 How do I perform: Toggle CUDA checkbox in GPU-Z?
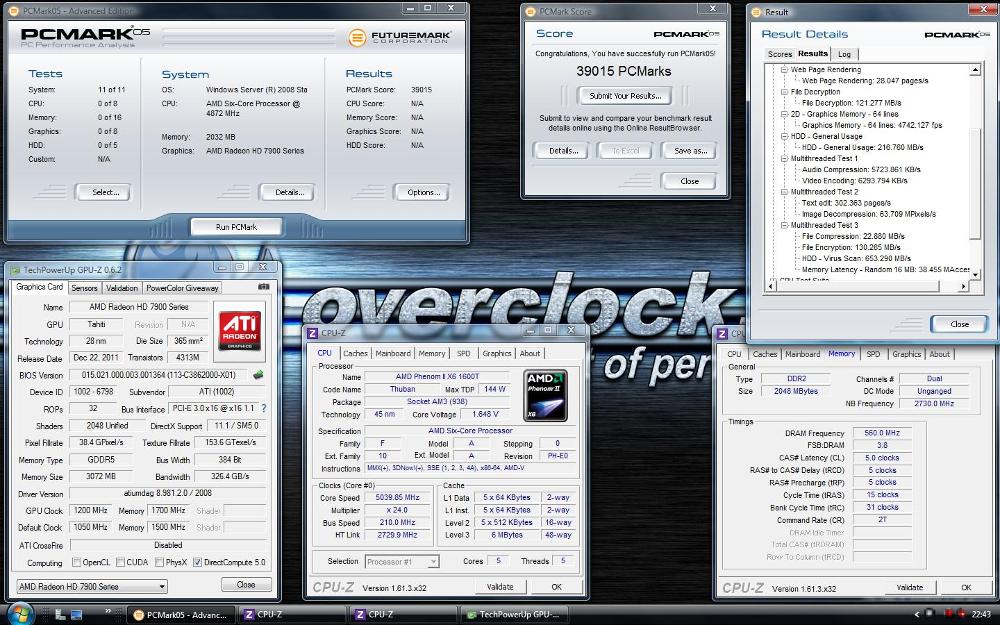121,562
